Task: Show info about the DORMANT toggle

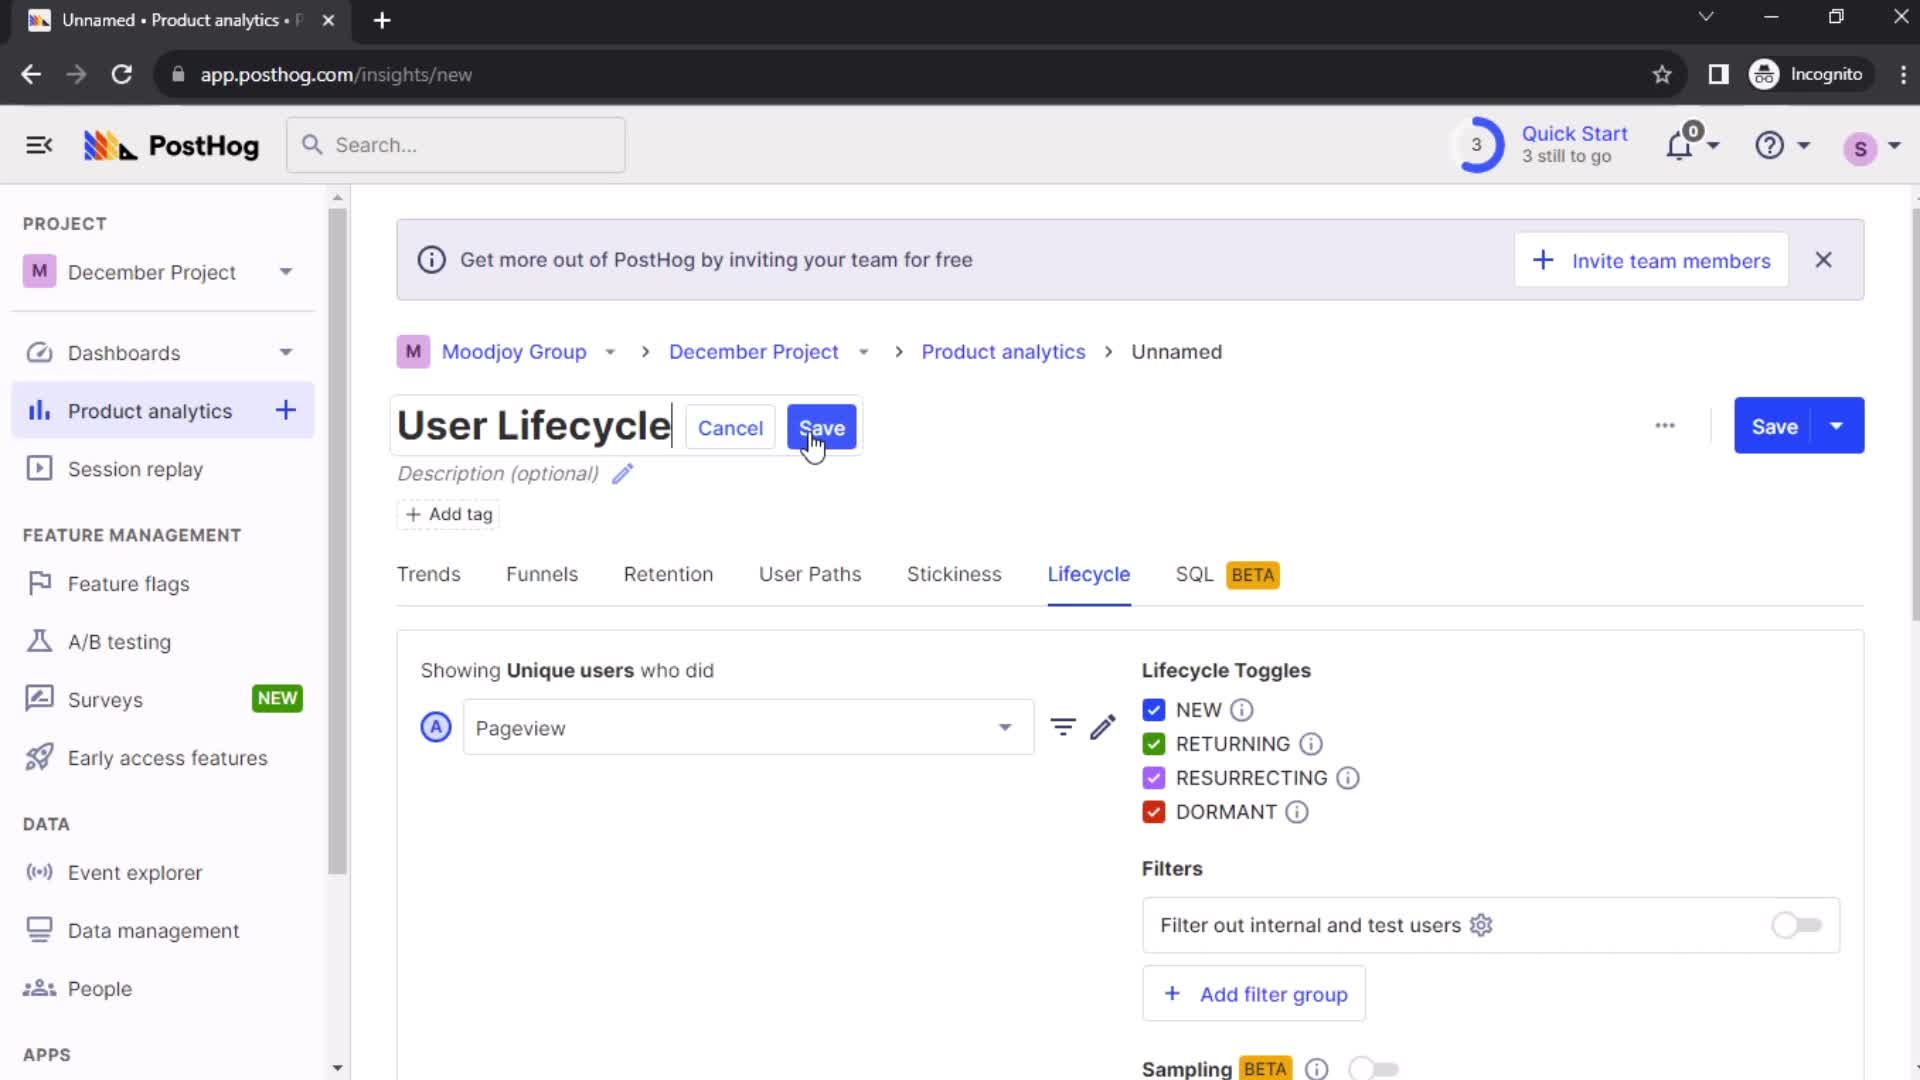Action: (1296, 812)
